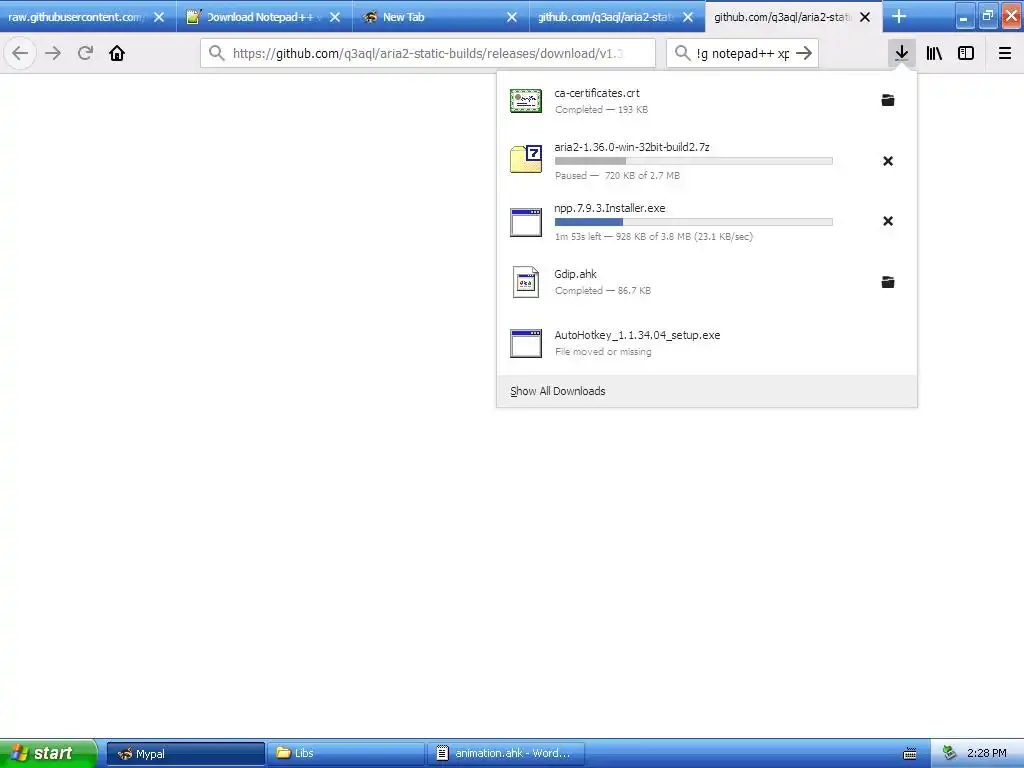Click the aria2-1.36.0-win-32bit-build2.7z filename
This screenshot has height=768, width=1024.
tap(632, 147)
